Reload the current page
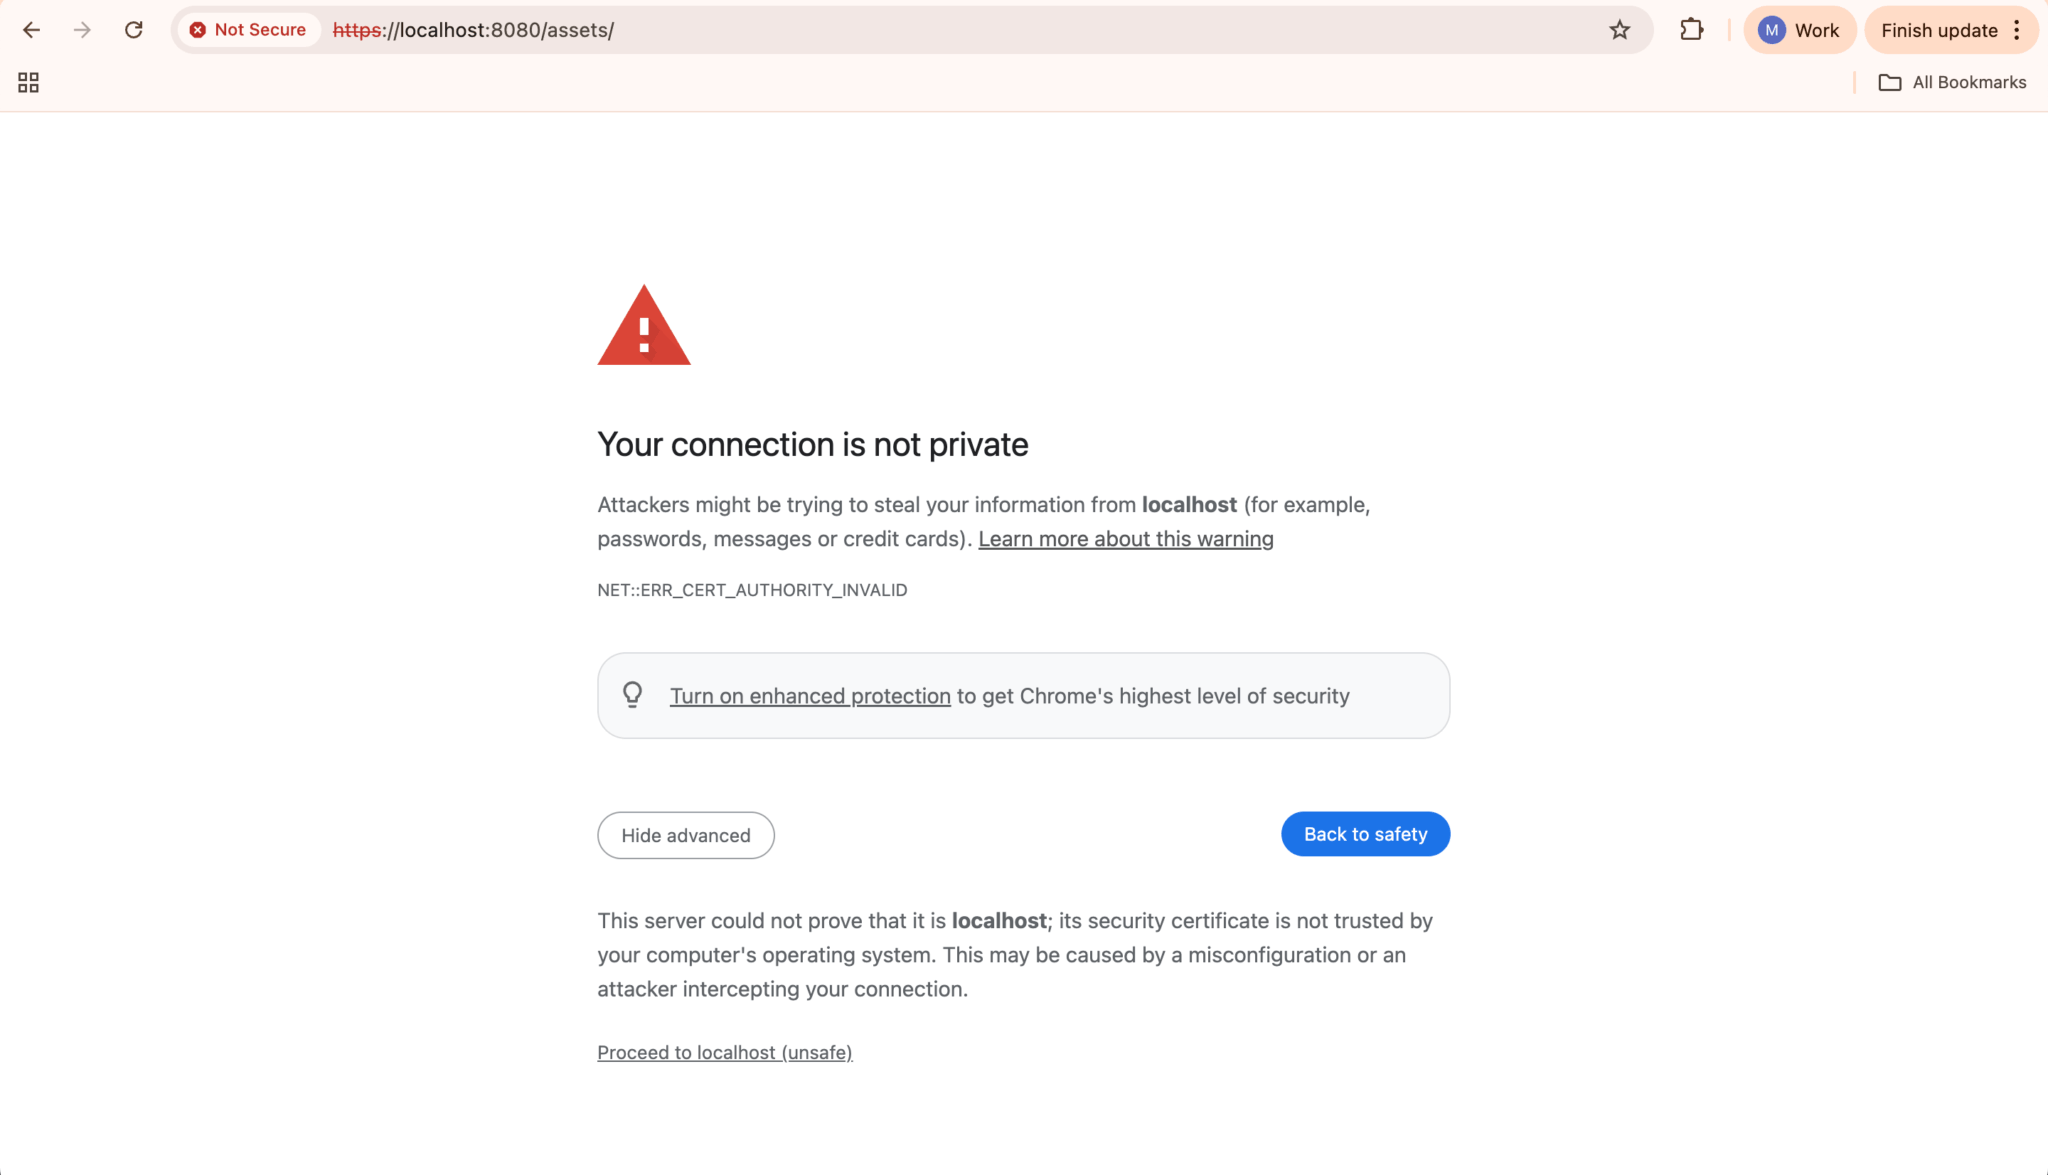2048x1175 pixels. [133, 30]
